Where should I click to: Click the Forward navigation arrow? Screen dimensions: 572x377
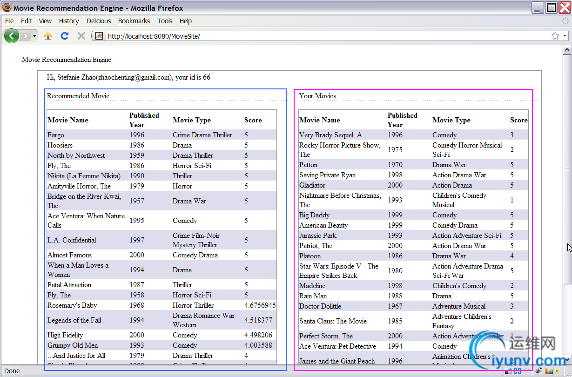coord(25,36)
